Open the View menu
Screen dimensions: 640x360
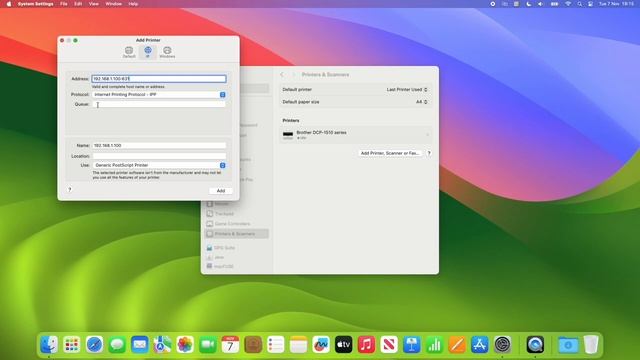point(93,4)
